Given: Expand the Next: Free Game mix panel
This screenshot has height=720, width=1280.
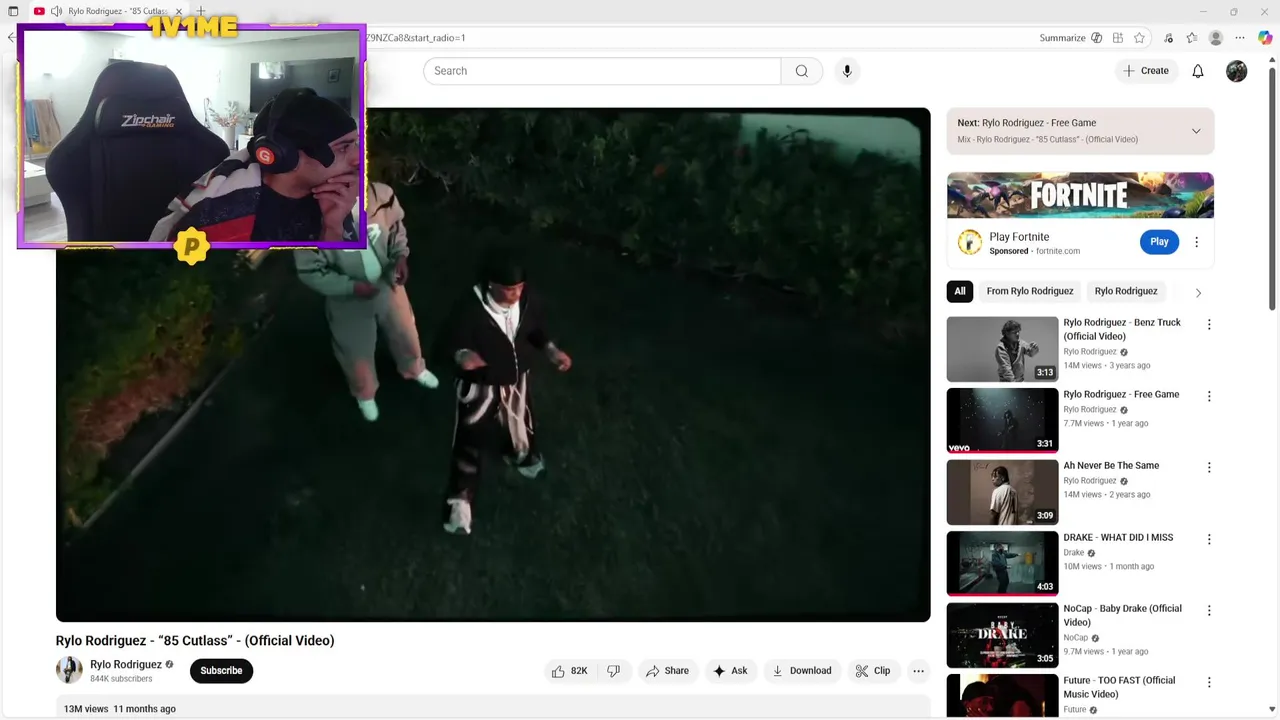Looking at the screenshot, I should click(x=1196, y=131).
